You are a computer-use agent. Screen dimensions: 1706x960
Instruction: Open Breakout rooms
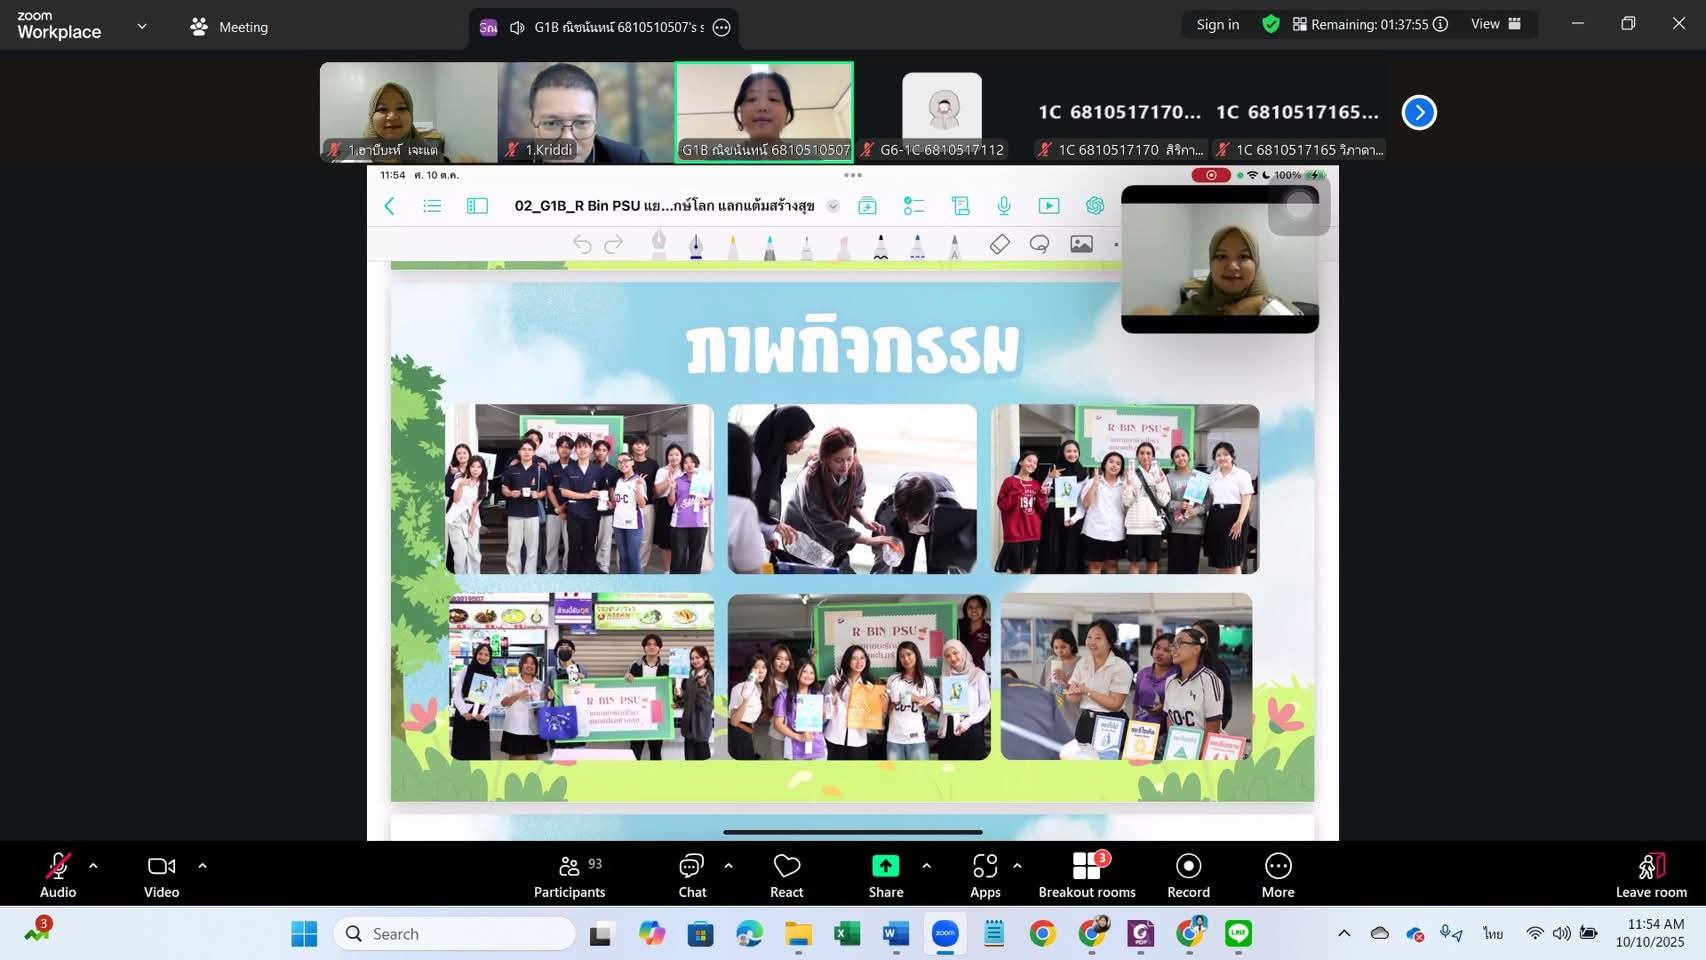[1086, 875]
